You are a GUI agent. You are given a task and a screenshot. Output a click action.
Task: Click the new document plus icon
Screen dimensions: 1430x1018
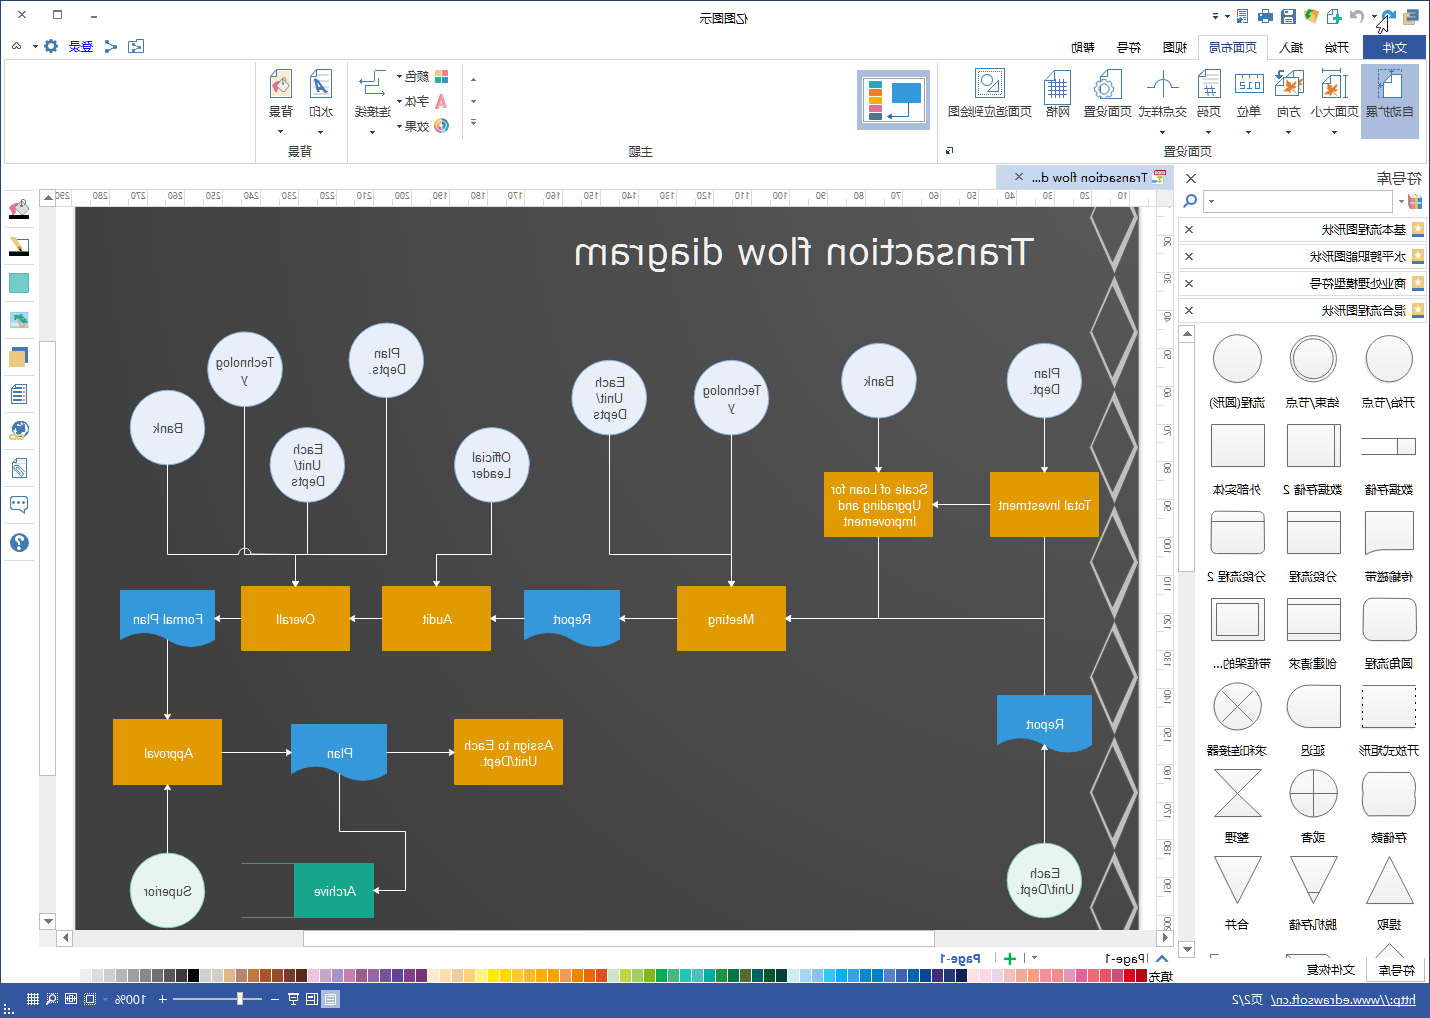point(1334,16)
